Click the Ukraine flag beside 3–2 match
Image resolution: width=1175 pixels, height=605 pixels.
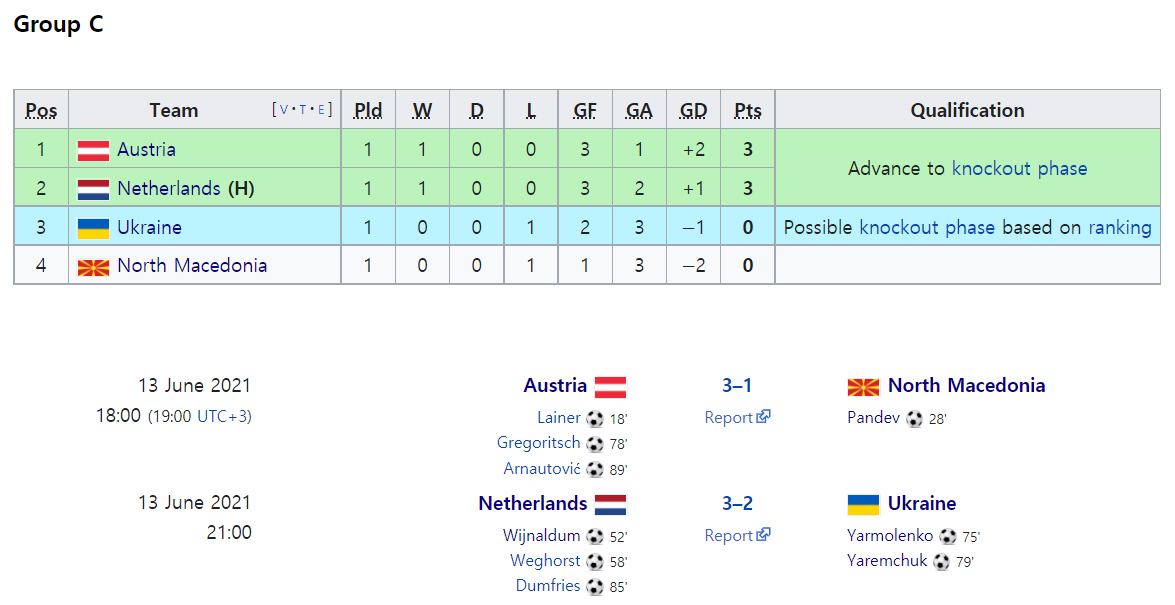coord(863,505)
